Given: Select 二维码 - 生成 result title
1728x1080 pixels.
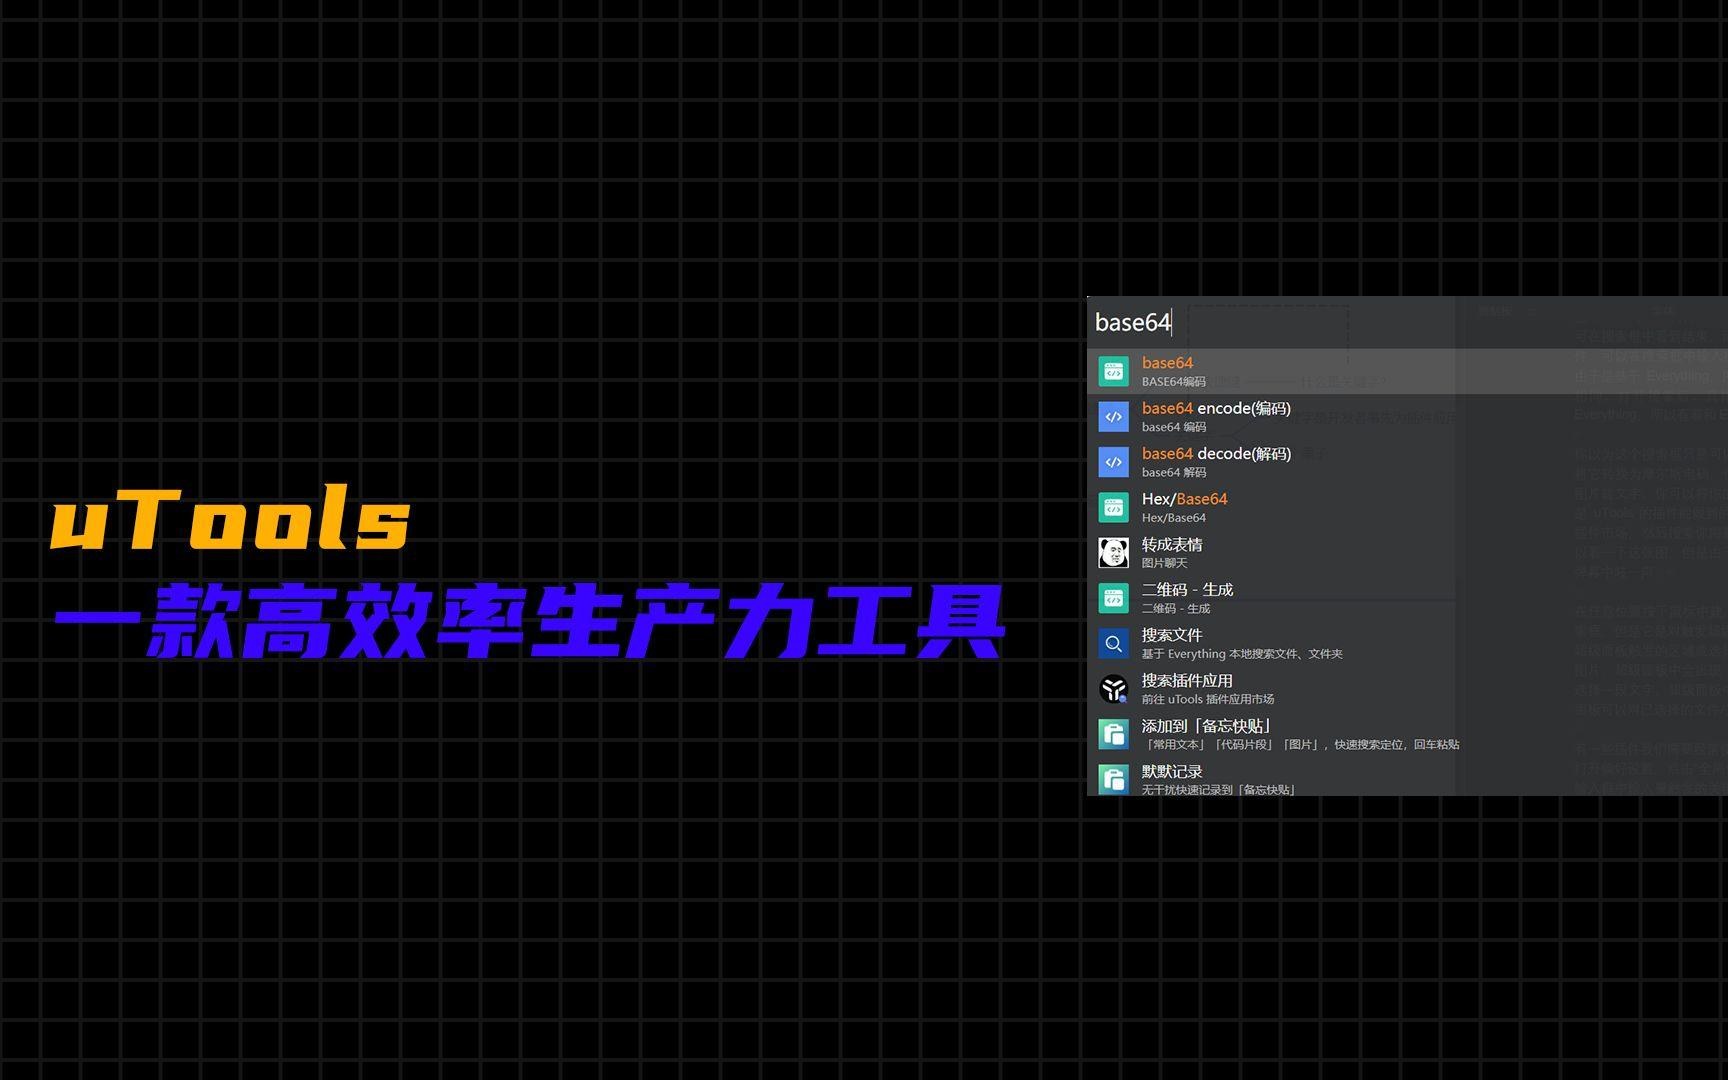Looking at the screenshot, I should point(1187,589).
